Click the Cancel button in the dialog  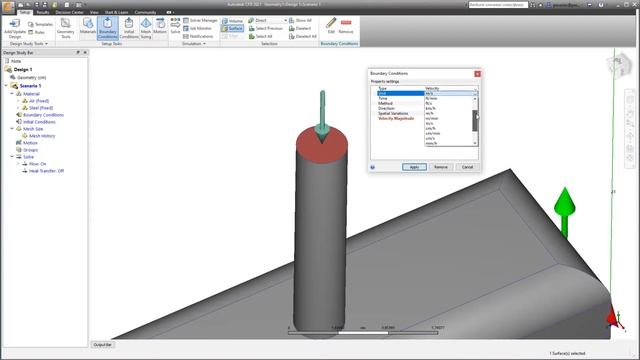coord(467,167)
